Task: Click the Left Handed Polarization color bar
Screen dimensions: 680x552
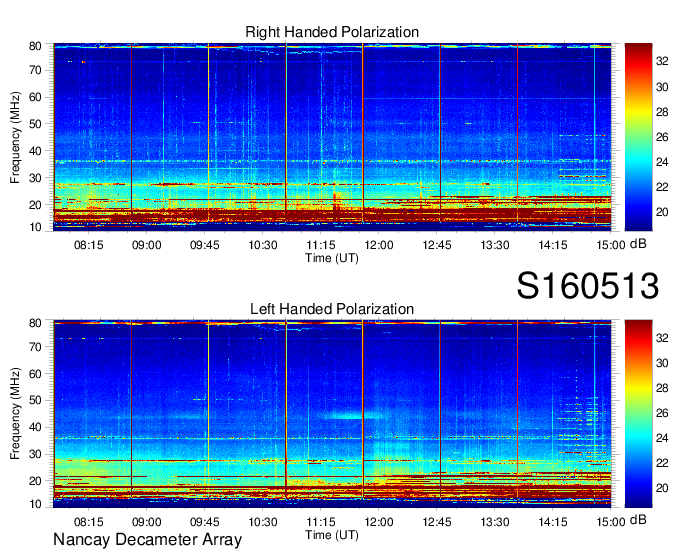Action: (x=638, y=413)
